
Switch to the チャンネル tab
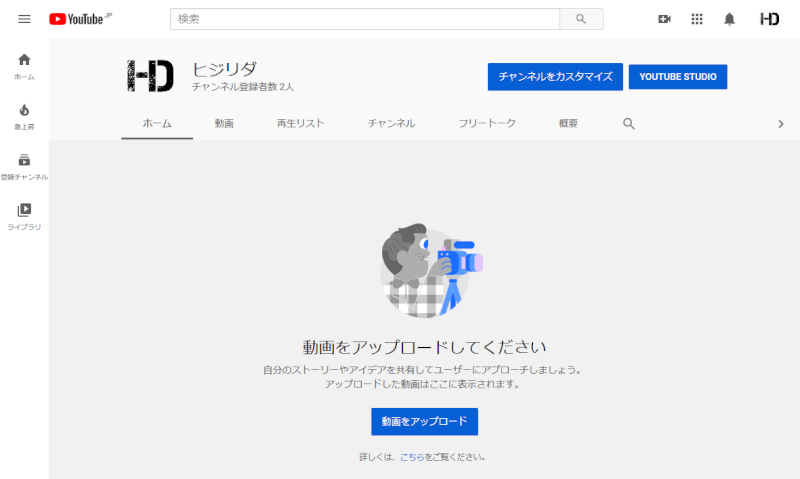[x=391, y=123]
